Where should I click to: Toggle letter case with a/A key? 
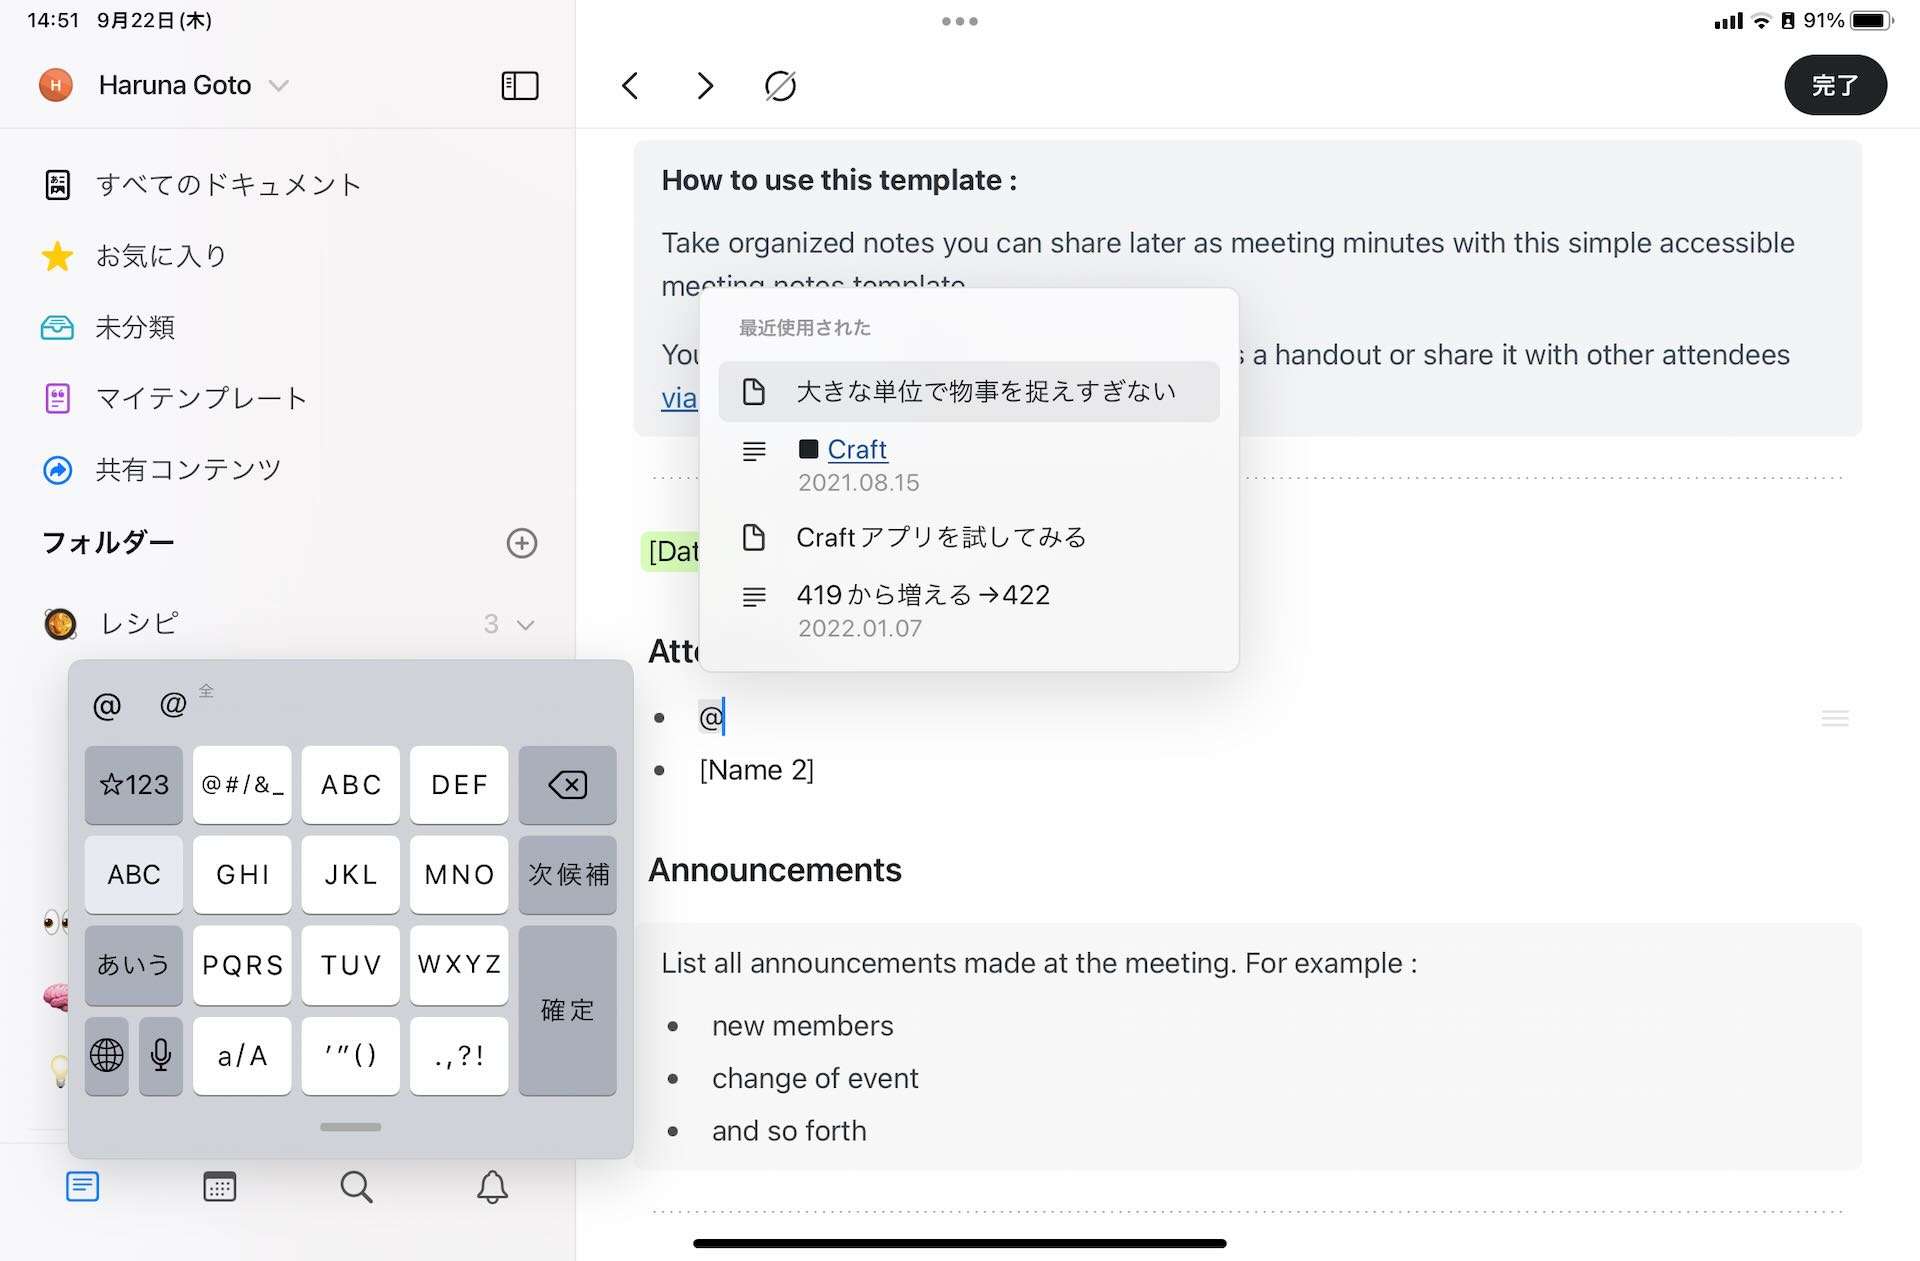click(x=242, y=1056)
